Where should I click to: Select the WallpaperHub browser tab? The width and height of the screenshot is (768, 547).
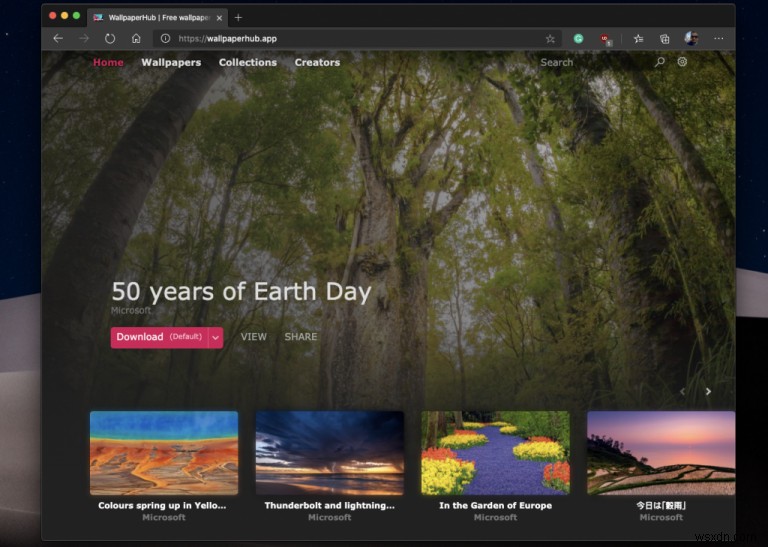[157, 18]
